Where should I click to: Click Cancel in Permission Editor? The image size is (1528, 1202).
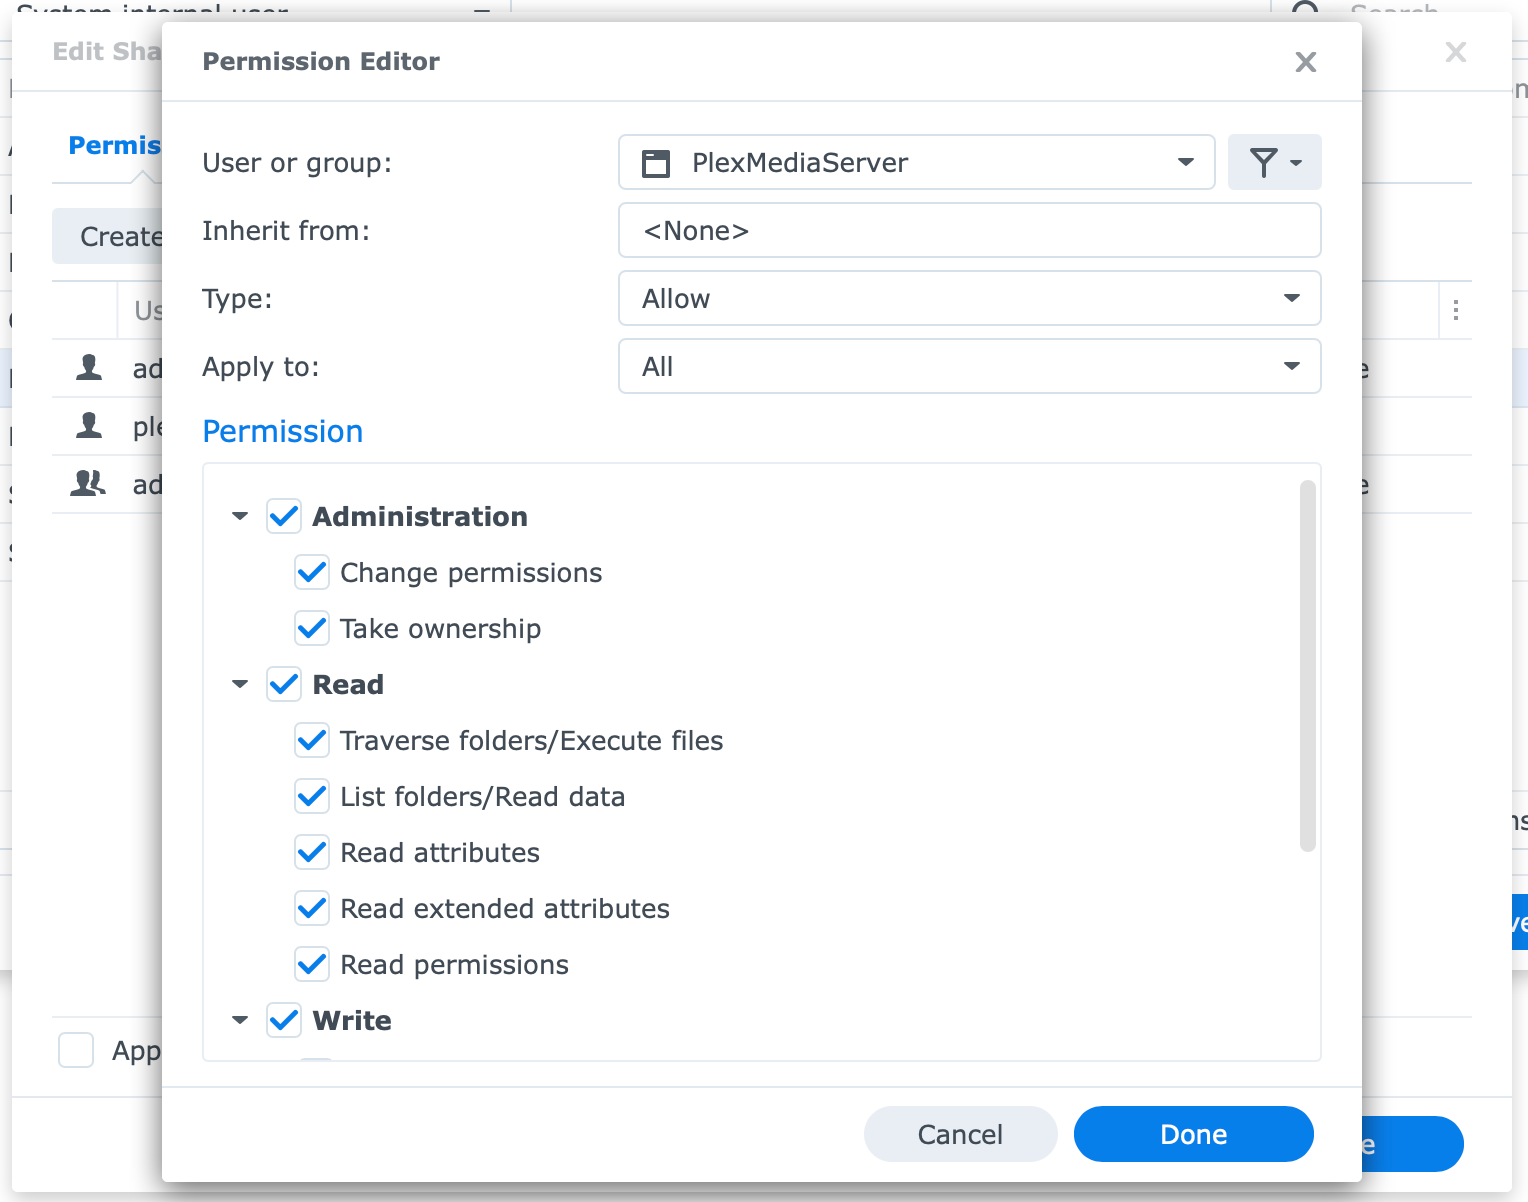pos(960,1134)
